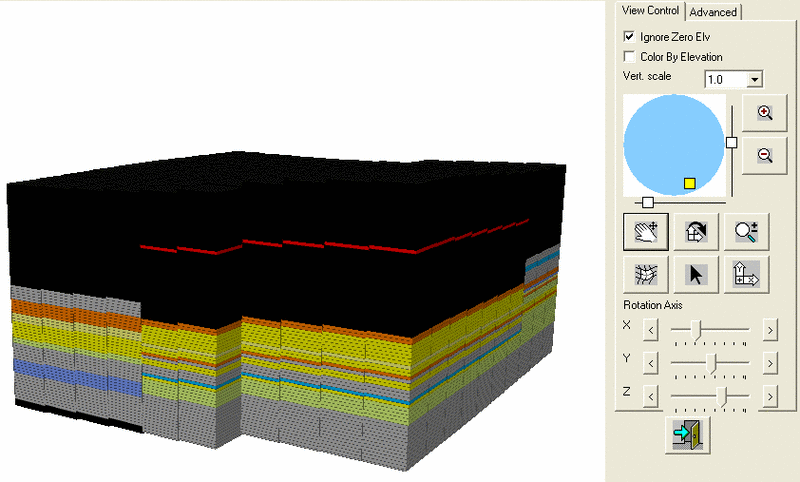Click the Y rotation axis right arrow
Image resolution: width=800 pixels, height=482 pixels.
tap(770, 364)
